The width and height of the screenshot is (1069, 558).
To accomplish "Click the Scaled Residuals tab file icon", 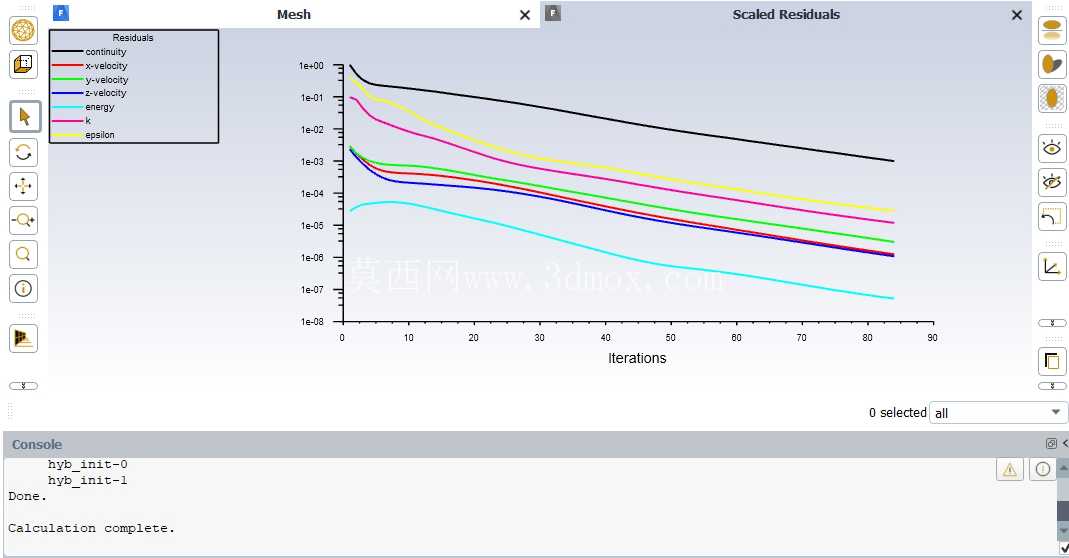I will click(x=553, y=12).
